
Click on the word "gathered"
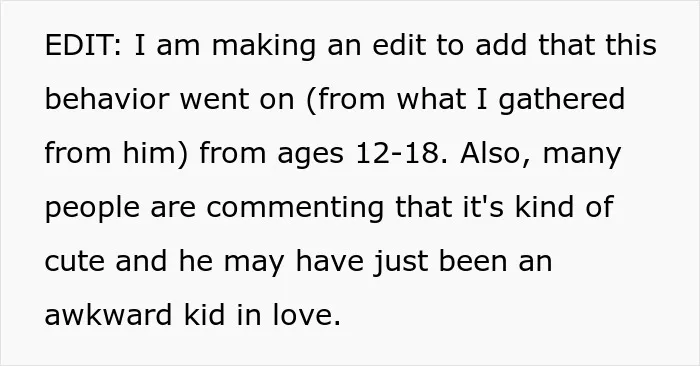[x=562, y=101]
